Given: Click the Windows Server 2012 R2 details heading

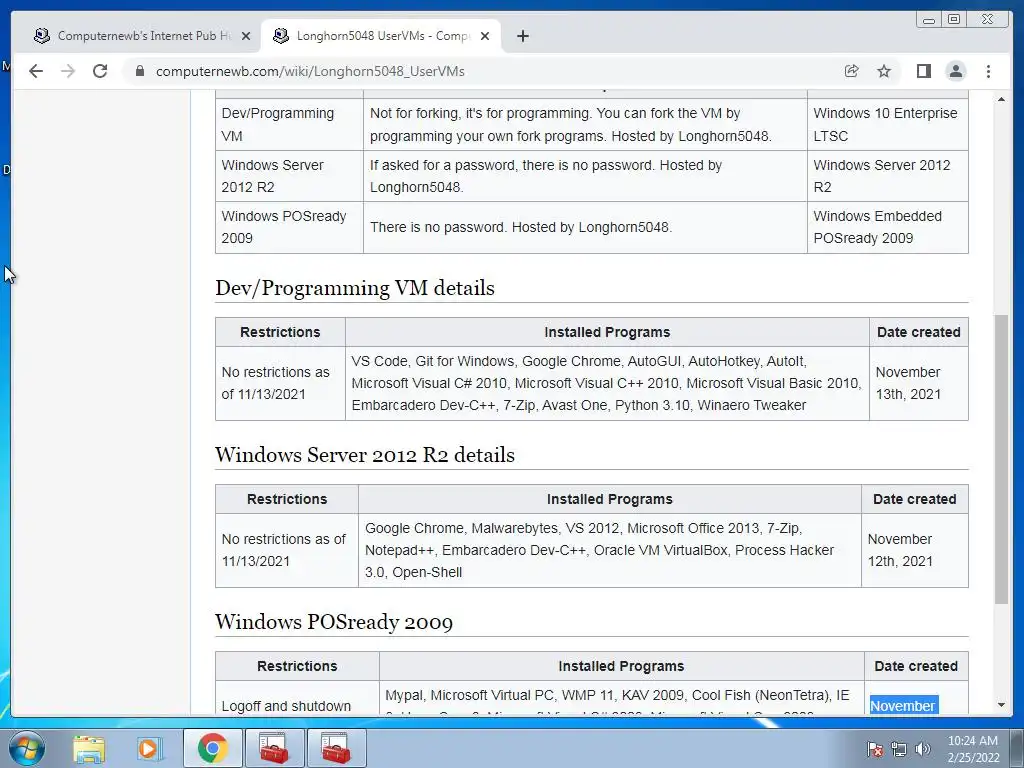Looking at the screenshot, I should (x=364, y=455).
